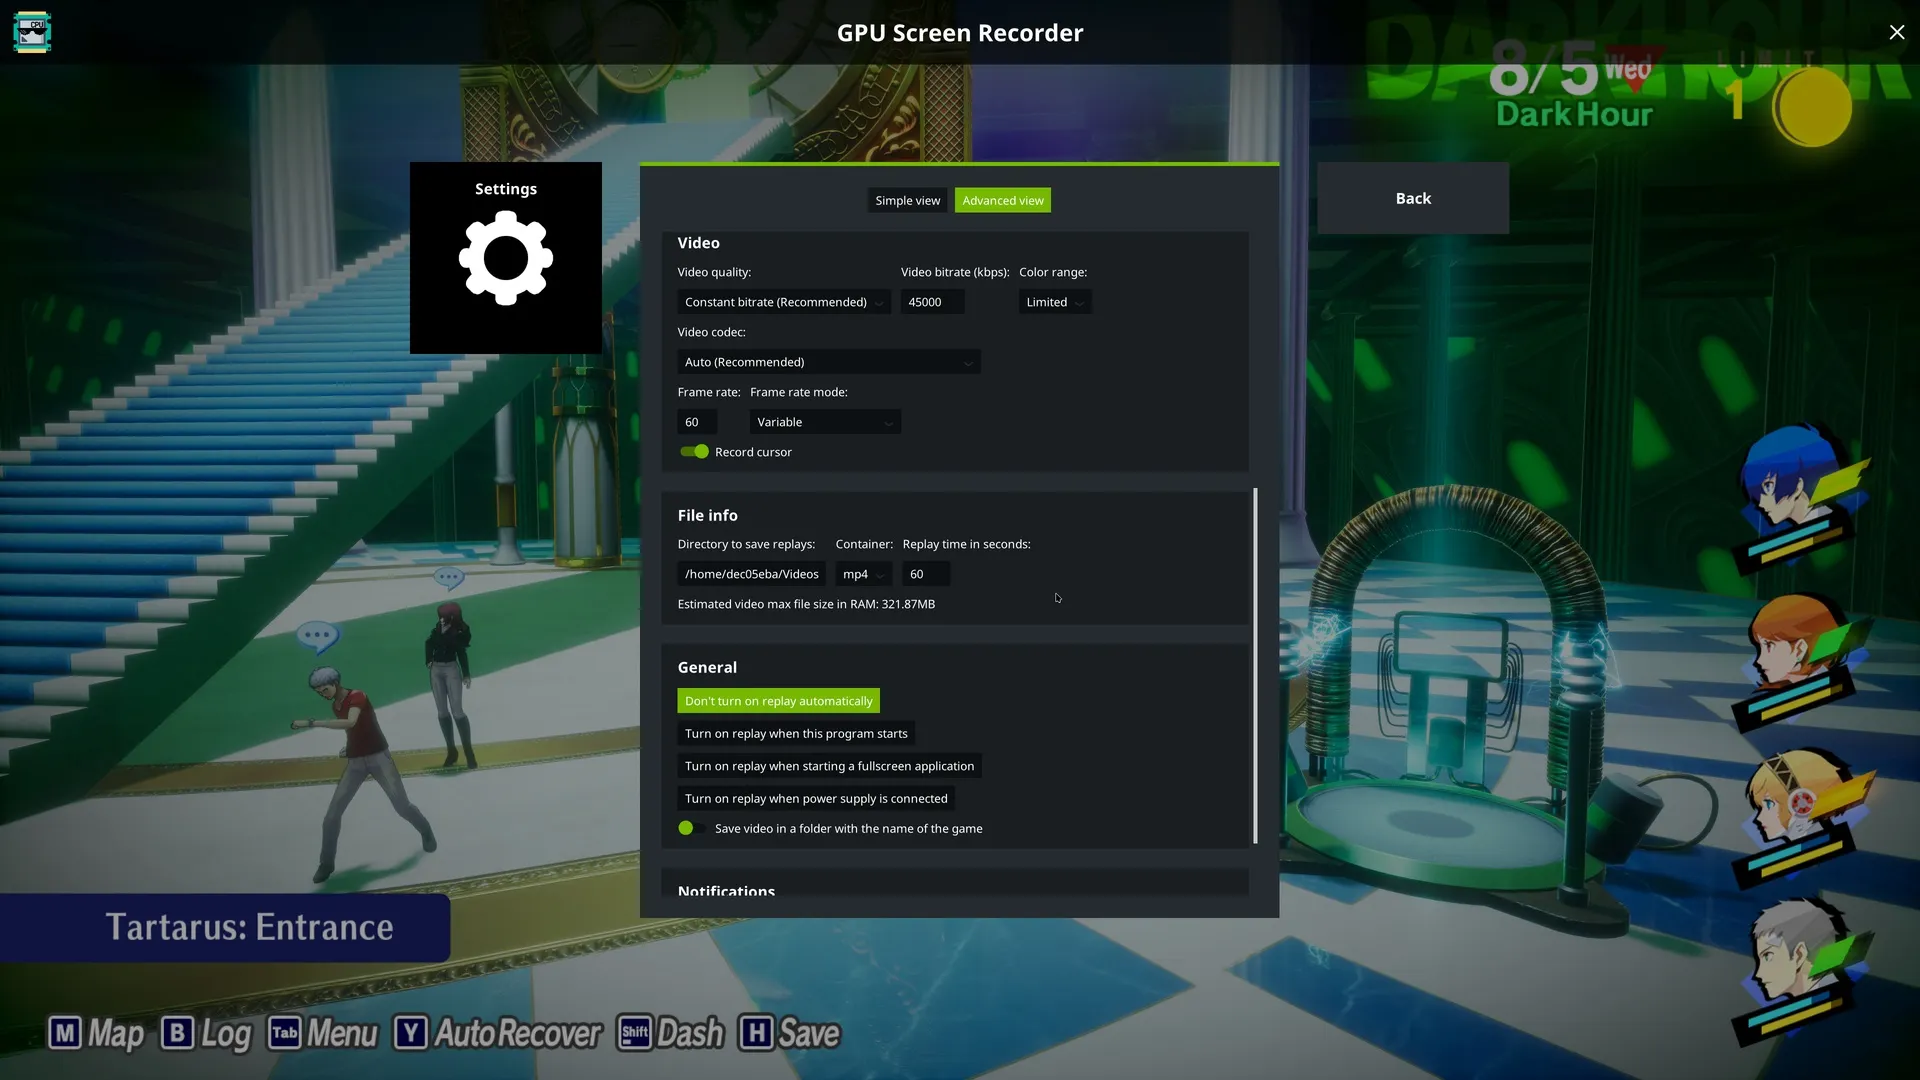
Task: Click the Save H key icon
Action: [756, 1033]
